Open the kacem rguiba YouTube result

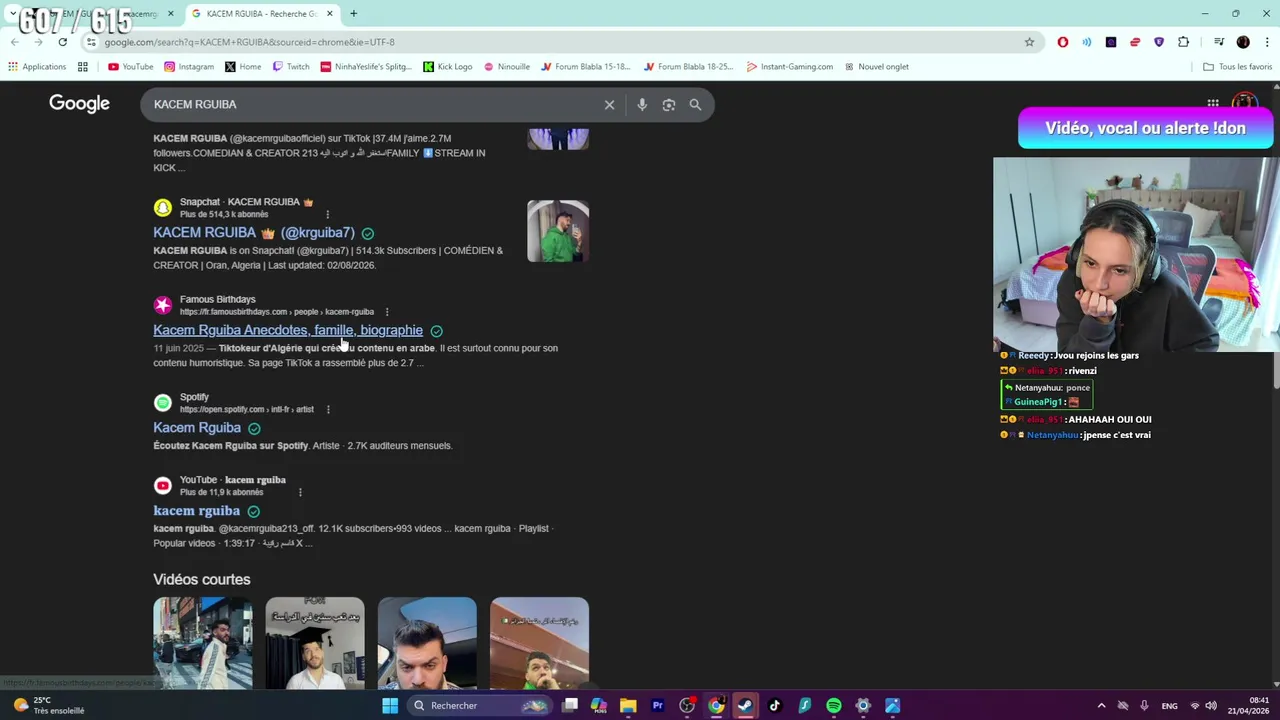point(197,511)
